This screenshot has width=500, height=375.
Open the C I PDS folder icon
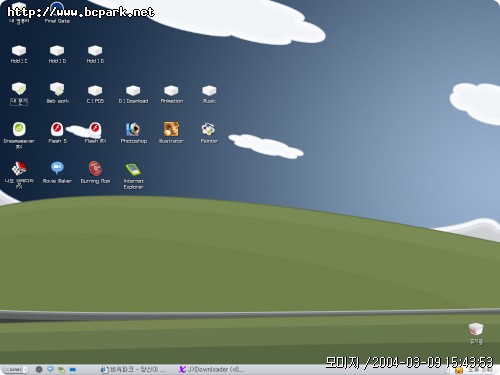click(95, 94)
